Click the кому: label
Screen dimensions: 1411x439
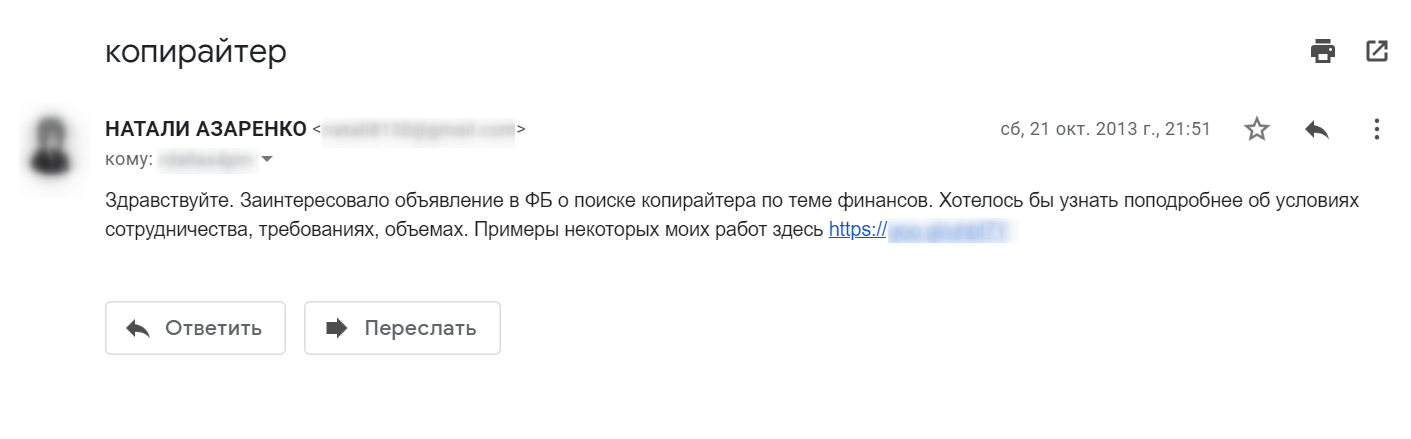[x=128, y=159]
